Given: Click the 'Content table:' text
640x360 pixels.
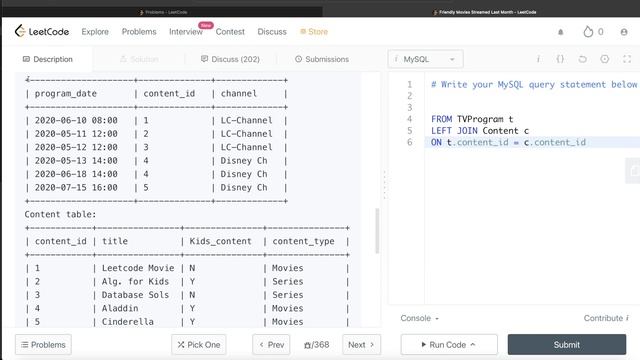Looking at the screenshot, I should click(x=60, y=214).
